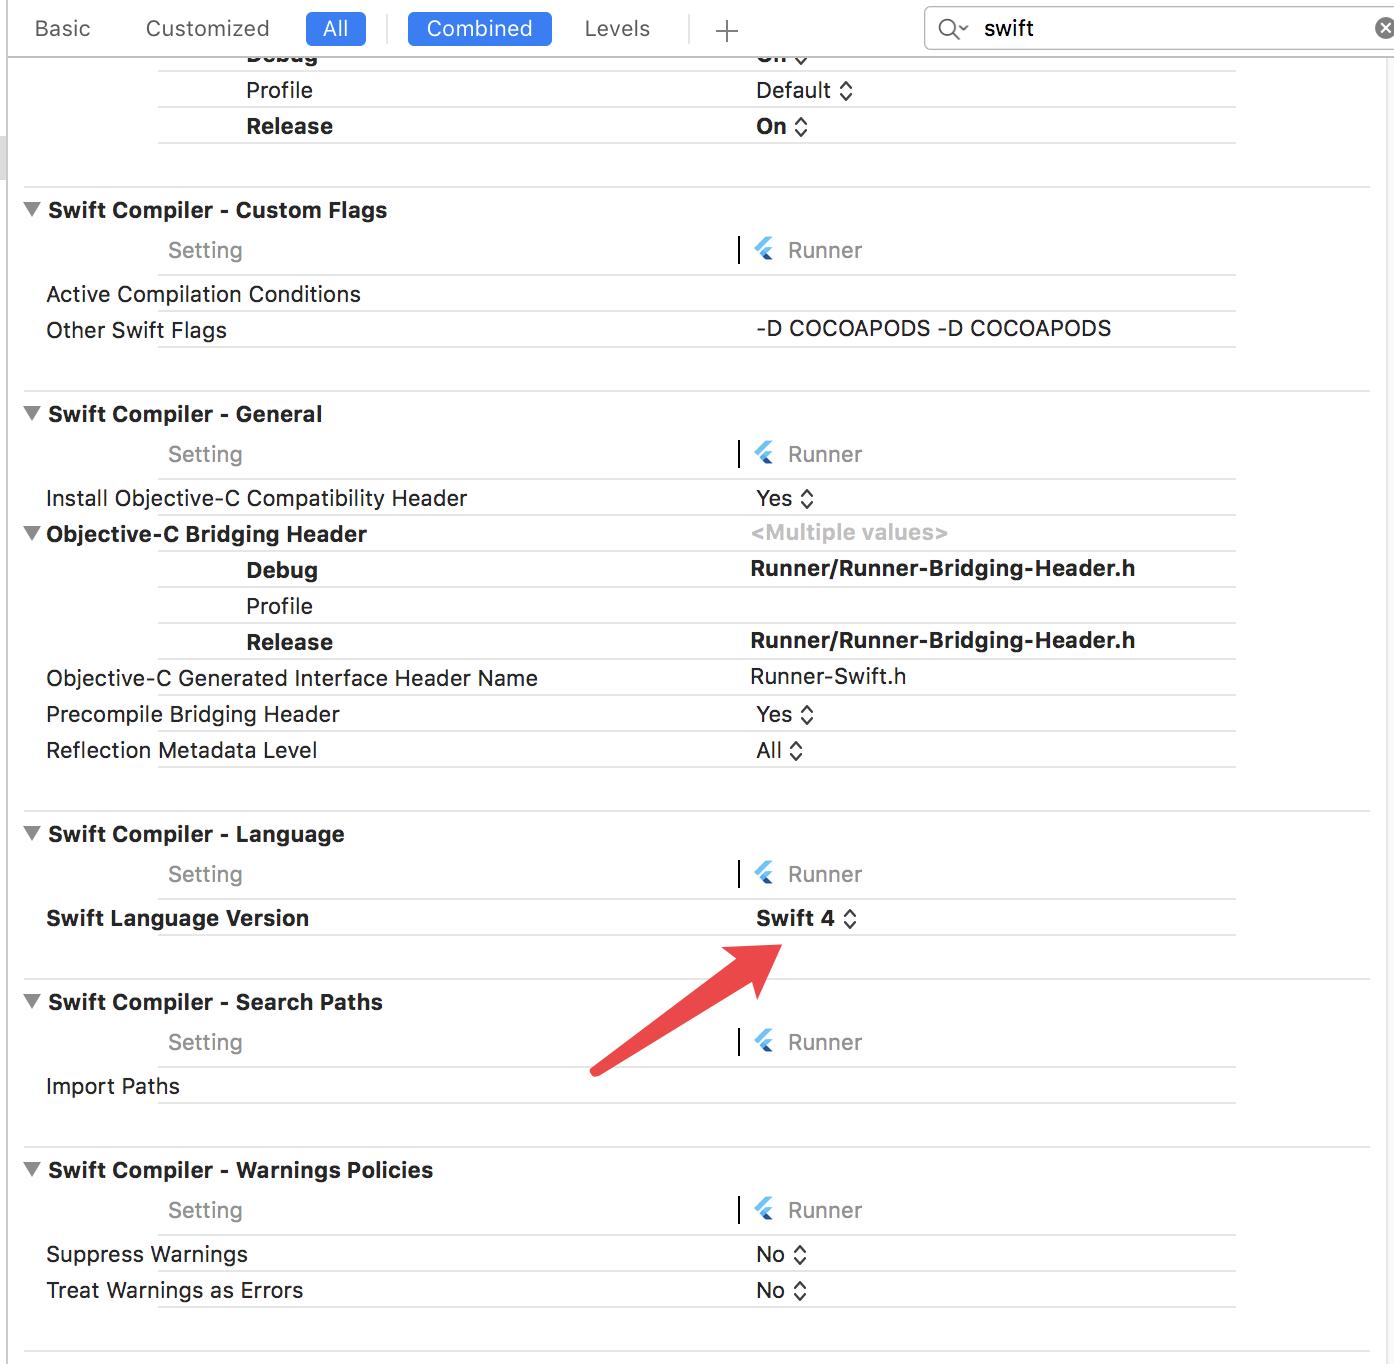Select Install Objective-C Compatibility Header setting
The height and width of the screenshot is (1364, 1394).
(256, 498)
